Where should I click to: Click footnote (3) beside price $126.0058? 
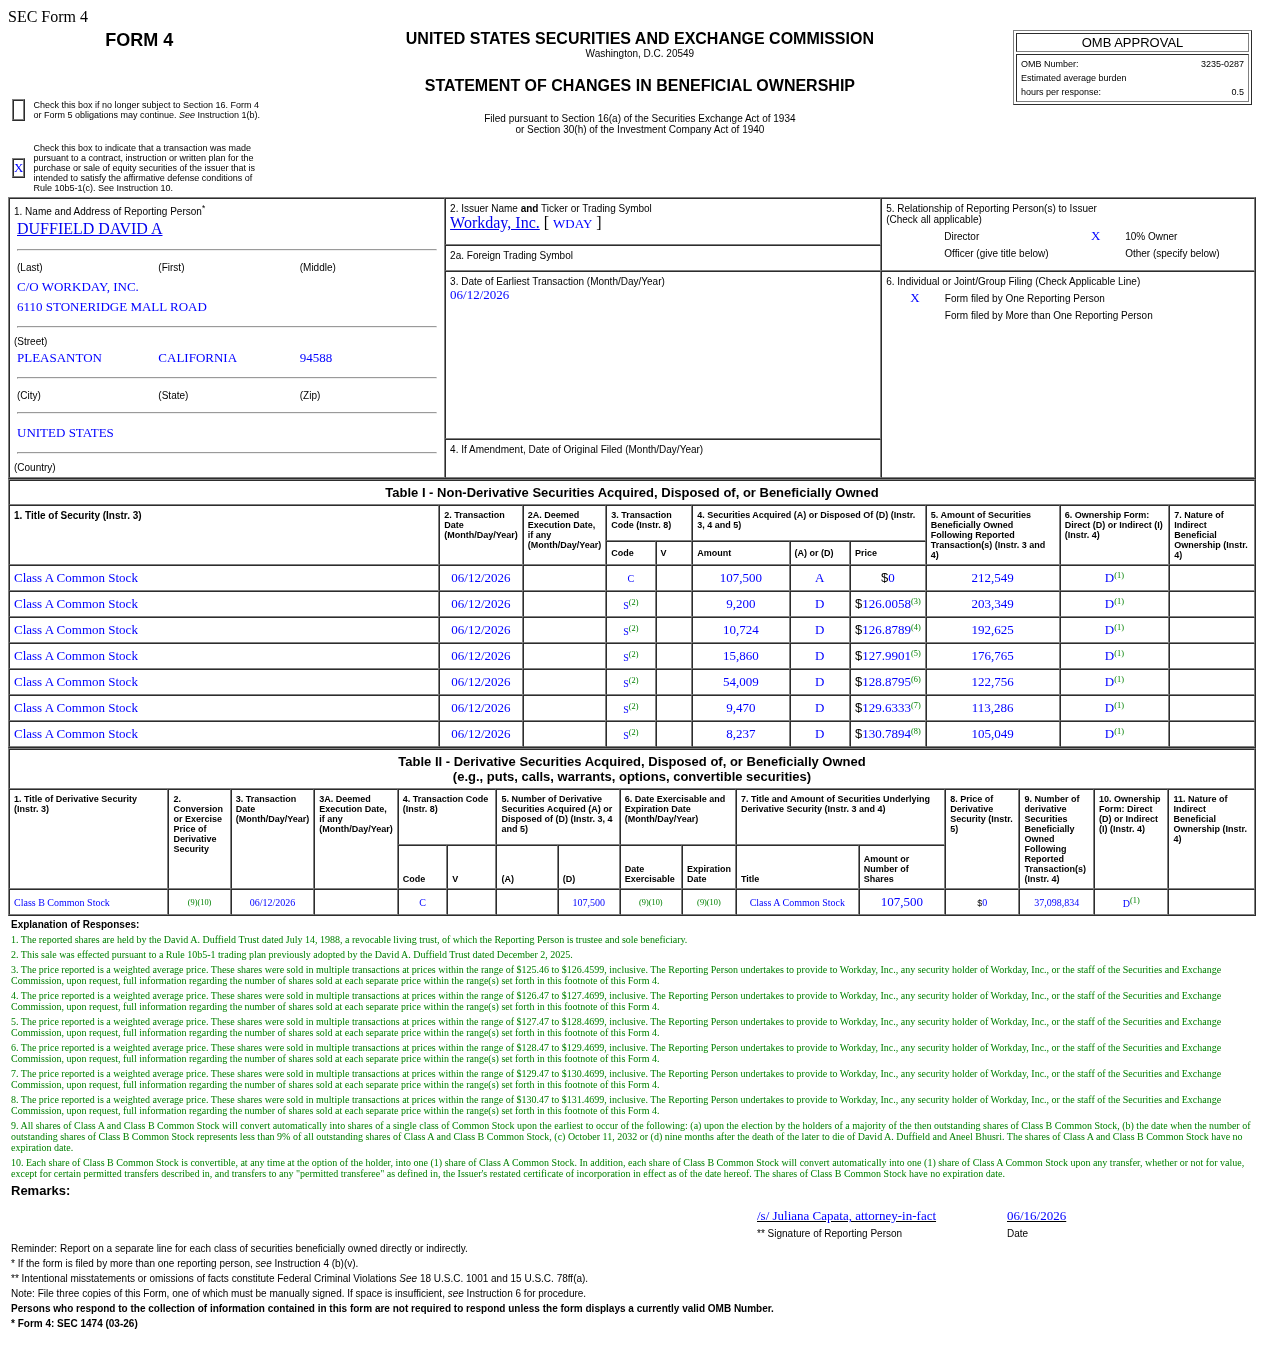pyautogui.click(x=916, y=601)
